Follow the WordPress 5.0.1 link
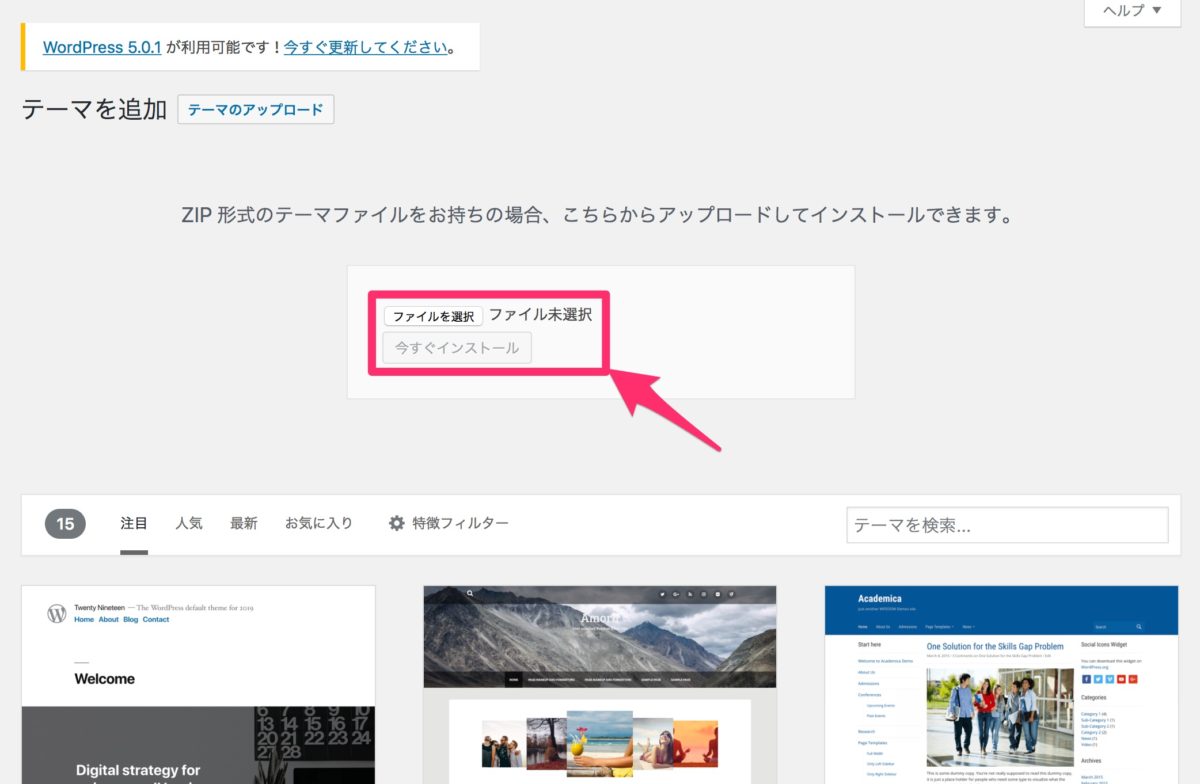The height and width of the screenshot is (784, 1200). (x=102, y=47)
